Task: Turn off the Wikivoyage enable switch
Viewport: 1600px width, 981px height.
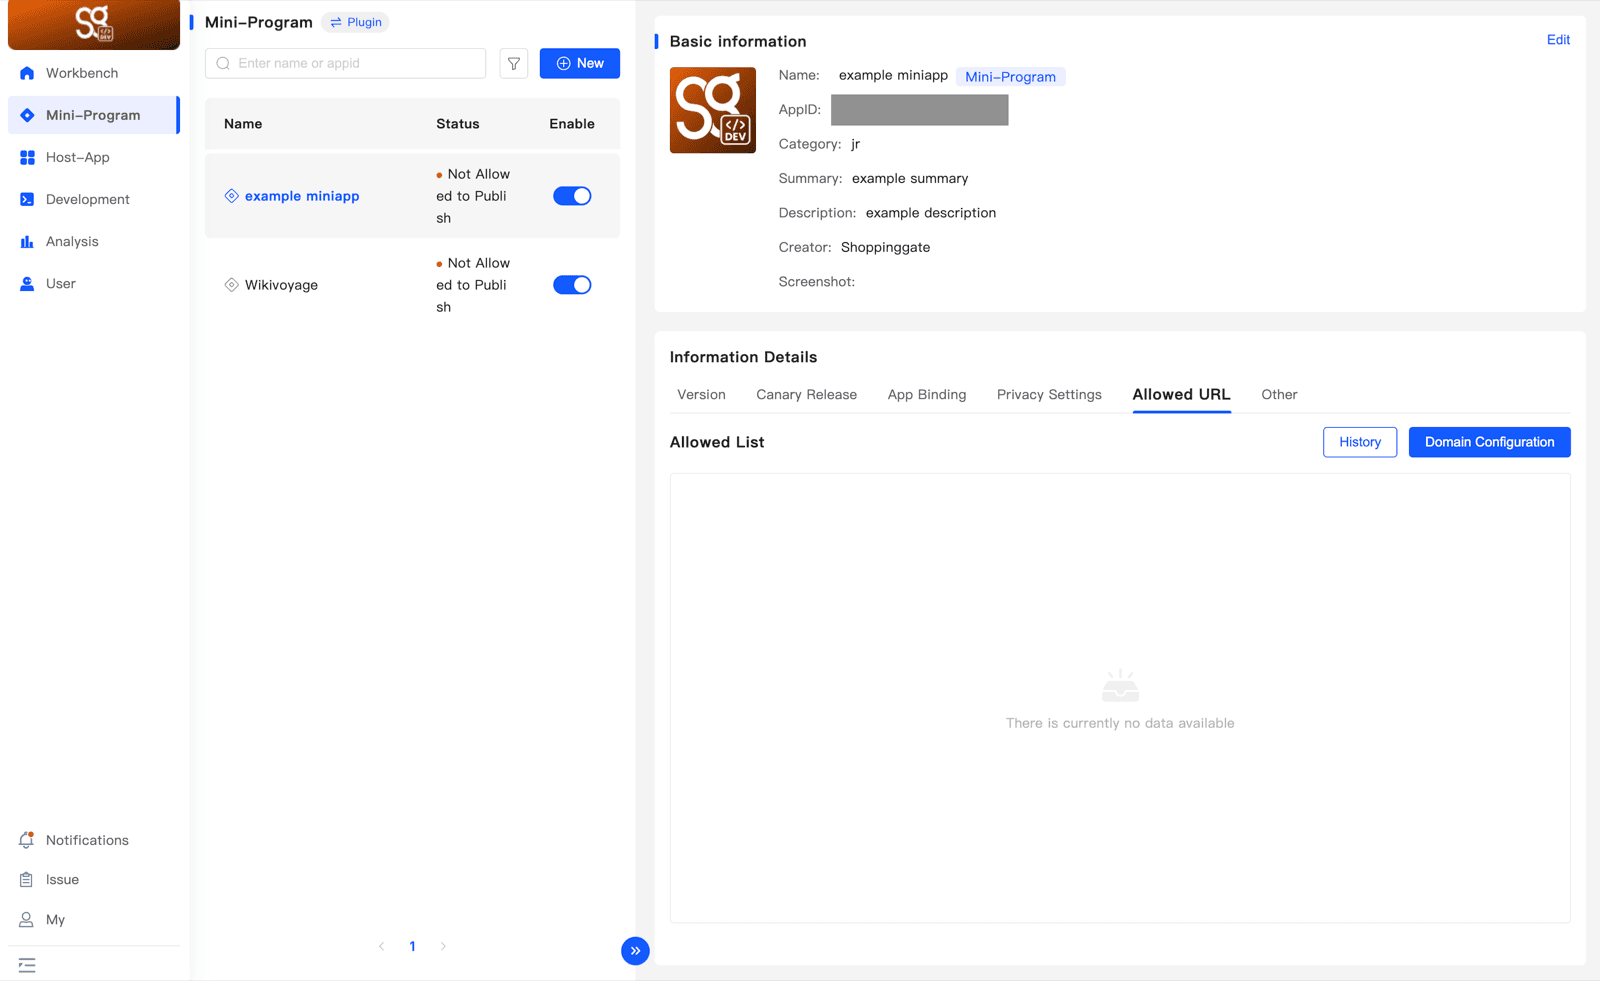Action: (x=572, y=285)
